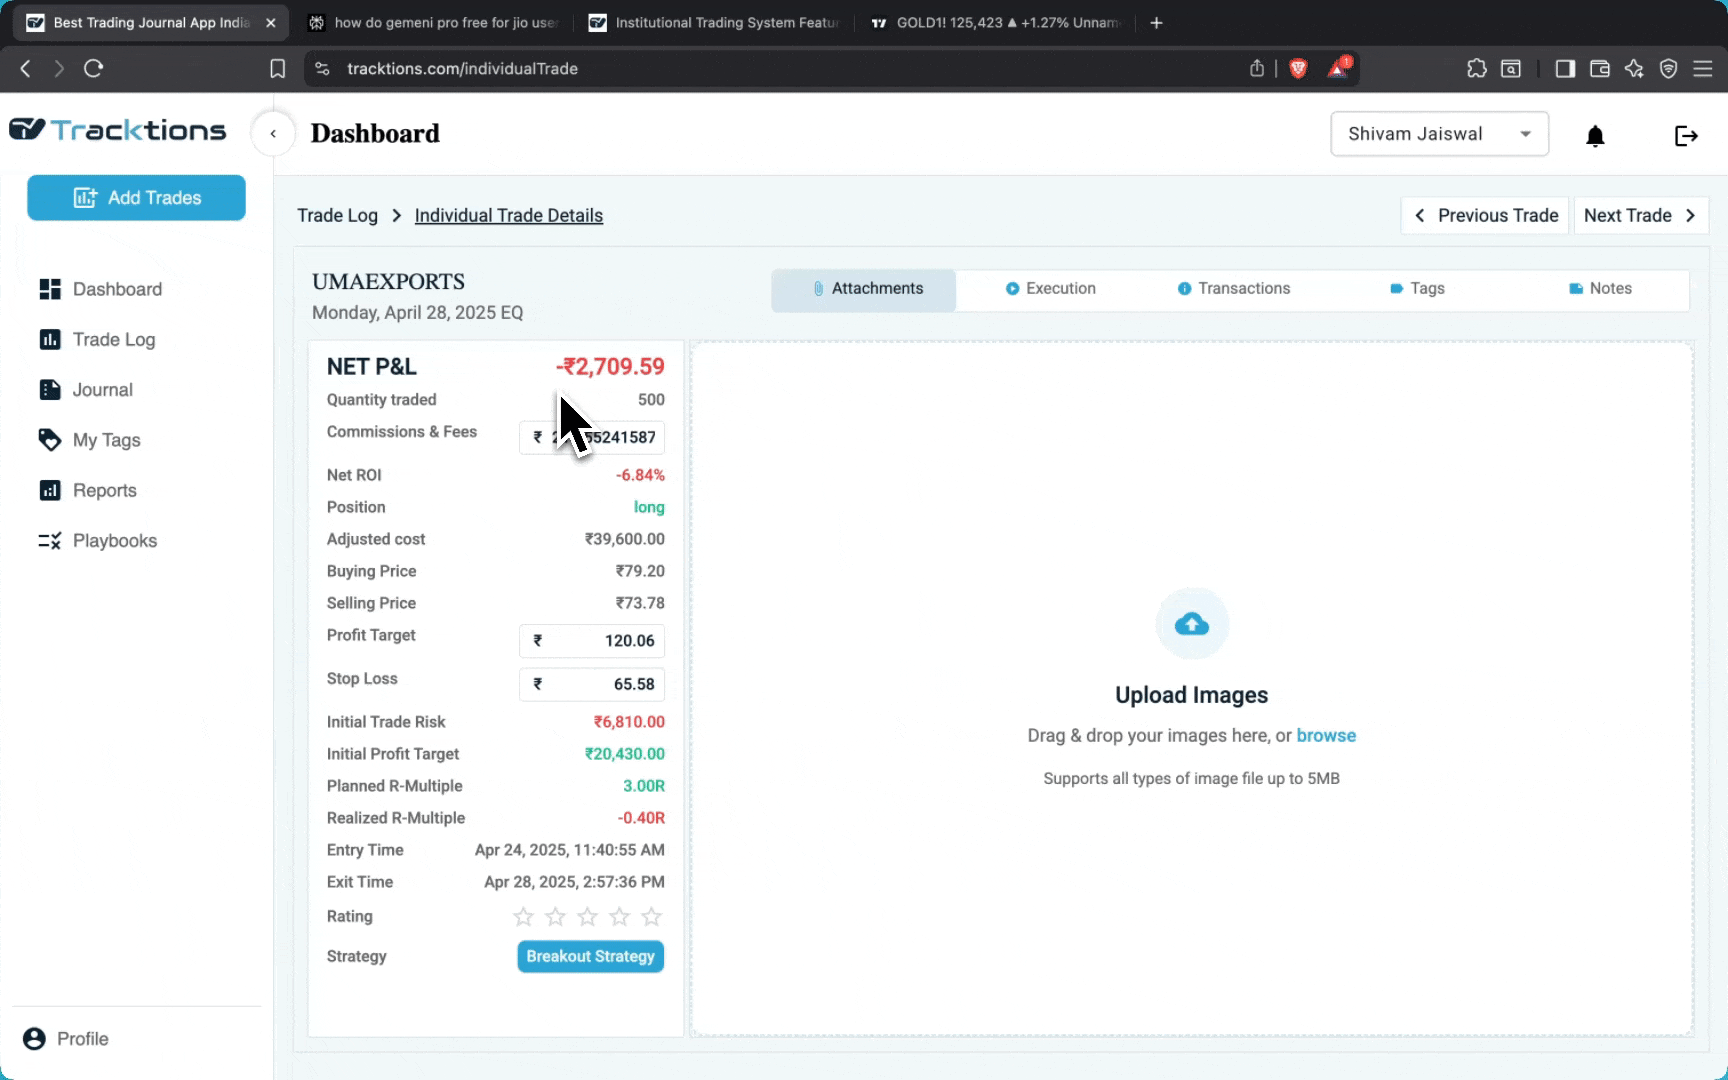Go to the Next Trade
The height and width of the screenshot is (1080, 1728).
[1640, 215]
